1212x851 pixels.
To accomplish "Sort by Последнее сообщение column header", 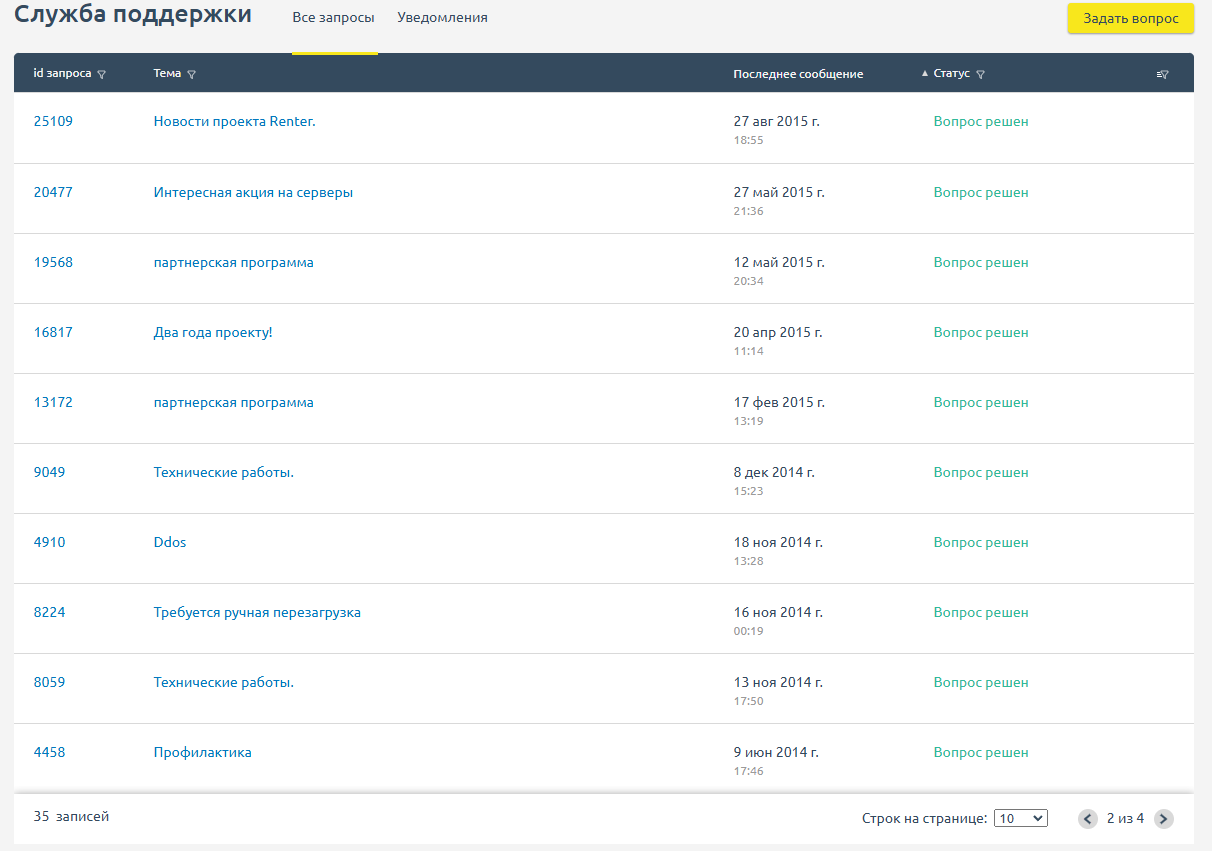I will [x=797, y=74].
